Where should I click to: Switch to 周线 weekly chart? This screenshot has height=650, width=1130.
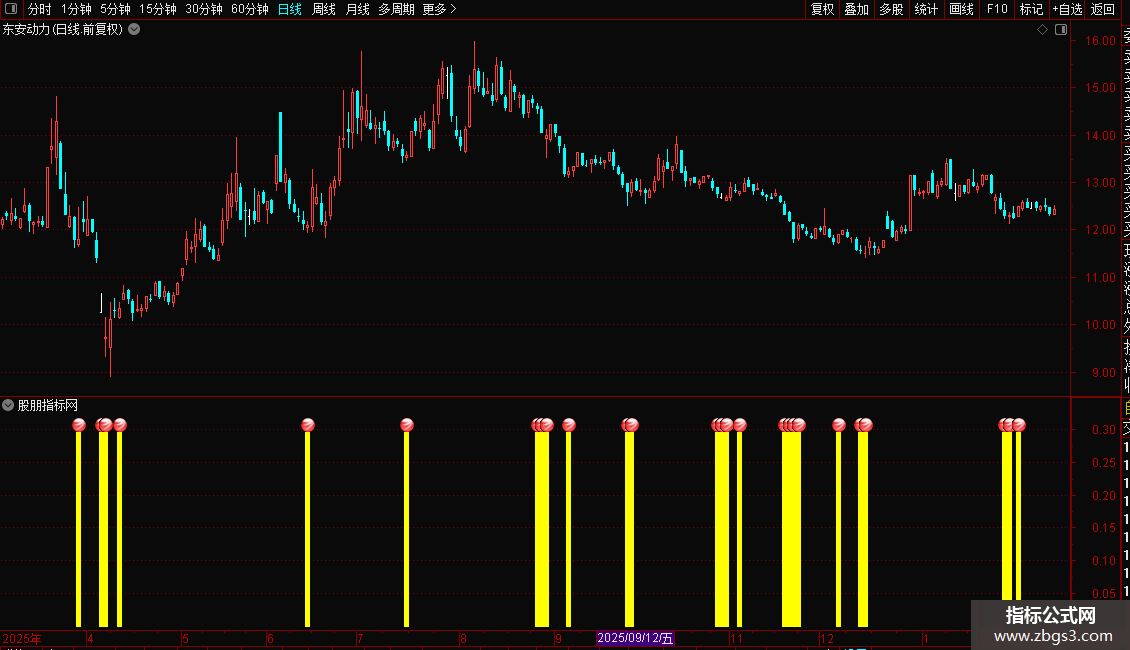(324, 9)
